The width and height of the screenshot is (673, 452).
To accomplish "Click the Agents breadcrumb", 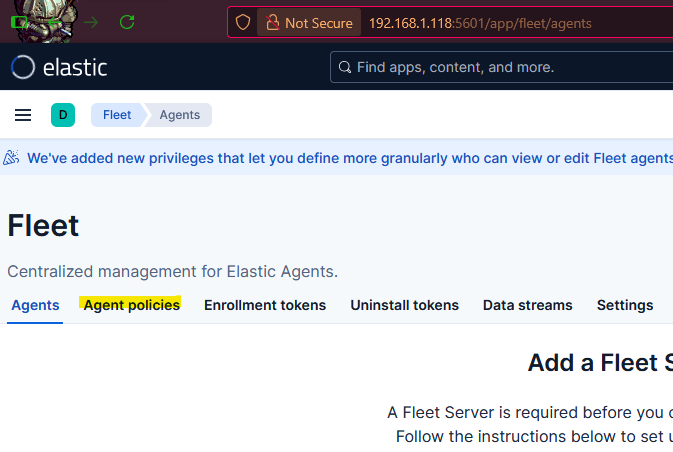I will point(179,115).
